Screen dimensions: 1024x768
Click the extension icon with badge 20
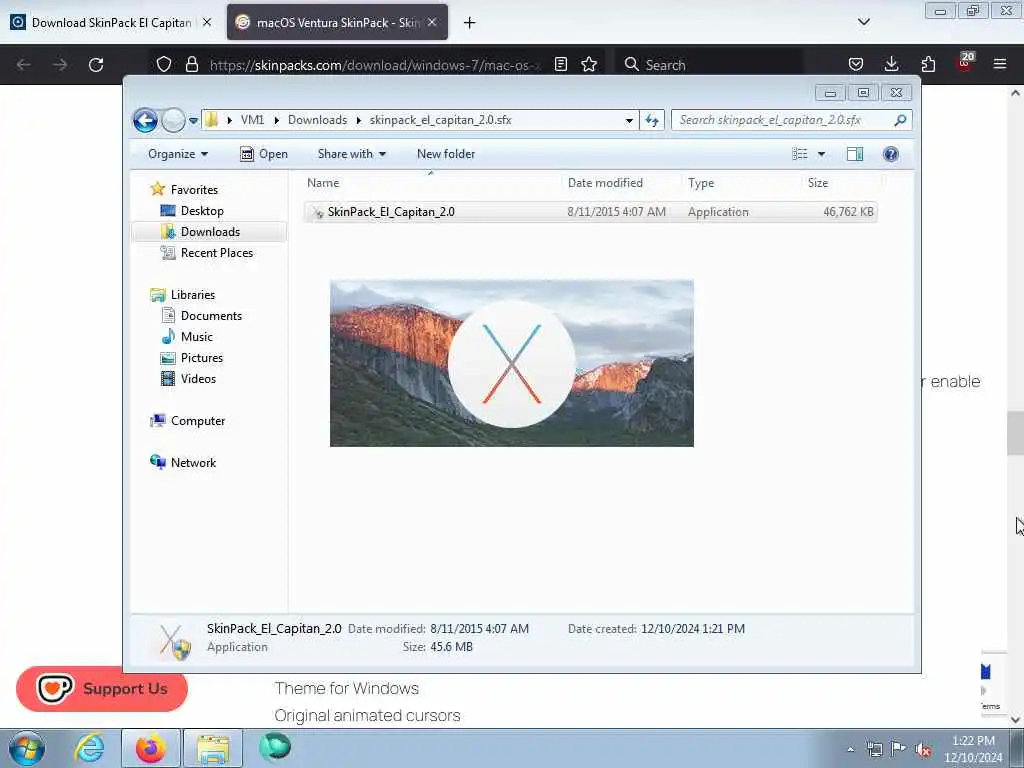click(965, 62)
